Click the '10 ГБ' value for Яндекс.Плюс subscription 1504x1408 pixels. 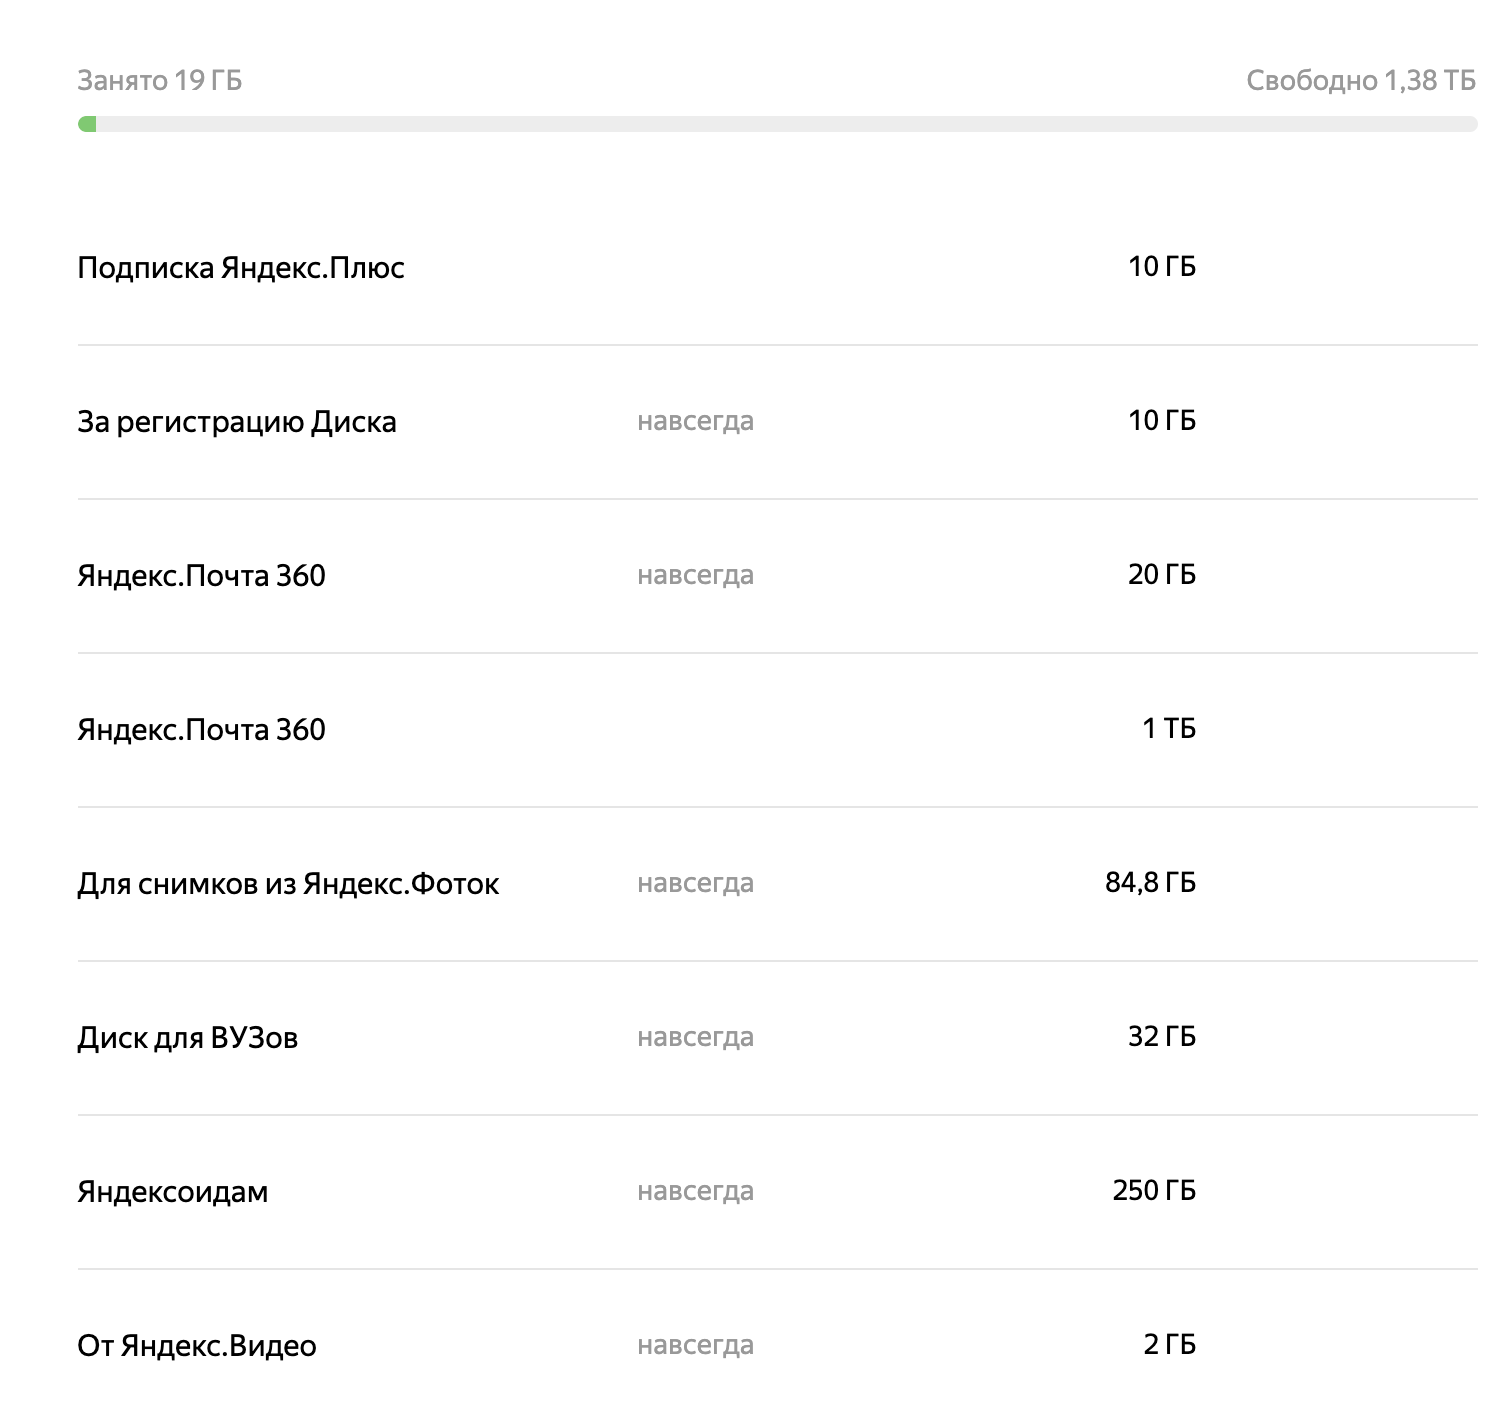click(x=1161, y=267)
